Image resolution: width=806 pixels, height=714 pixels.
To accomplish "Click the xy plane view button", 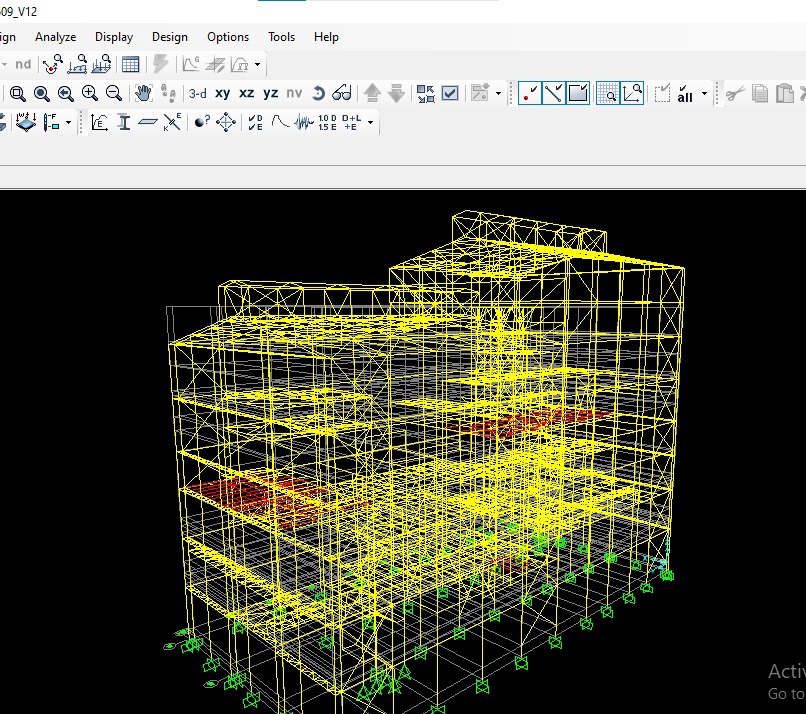I will (x=222, y=93).
